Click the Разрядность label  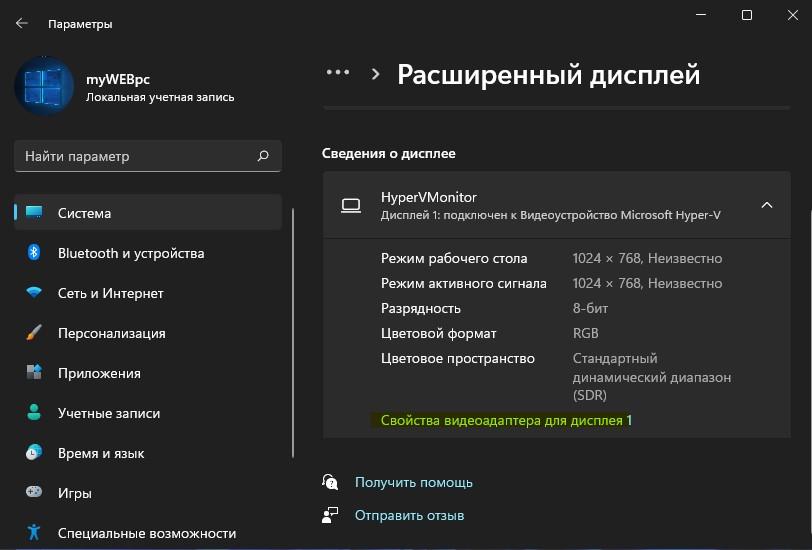(x=420, y=308)
